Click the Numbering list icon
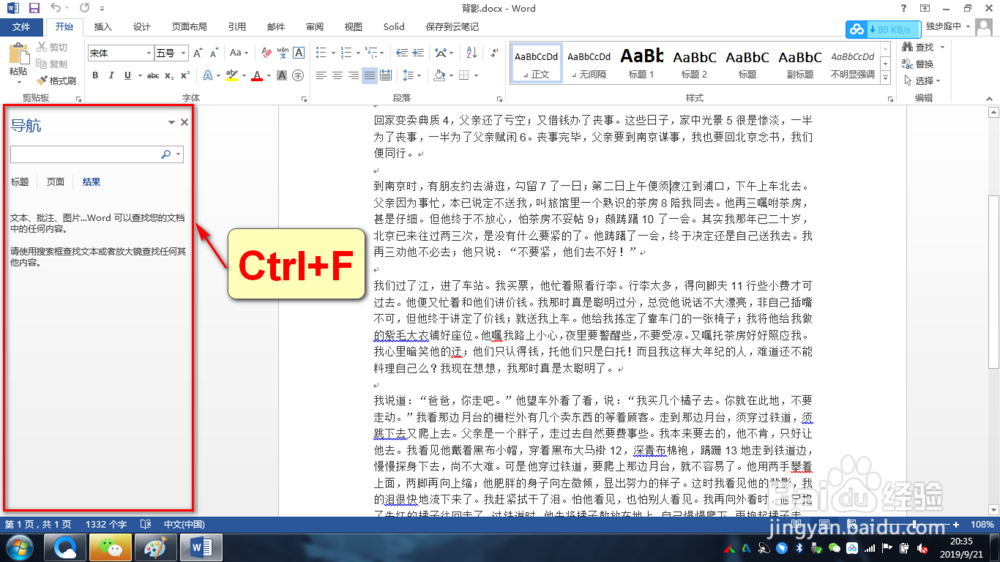 (346, 53)
